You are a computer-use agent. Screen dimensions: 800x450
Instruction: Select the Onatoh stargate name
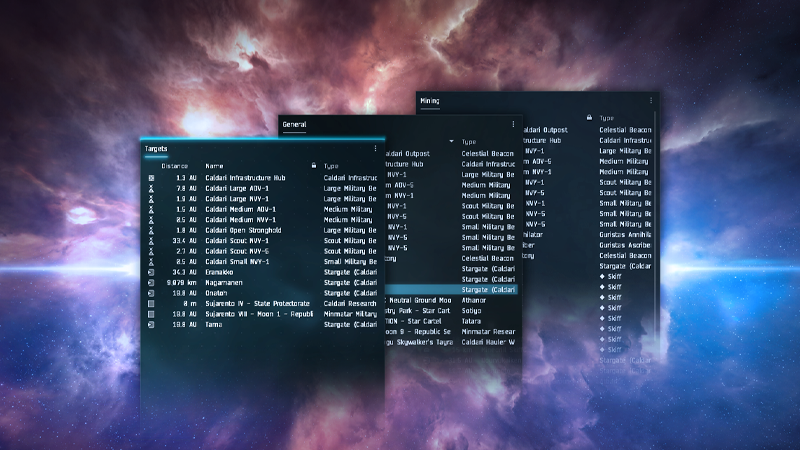pos(216,293)
